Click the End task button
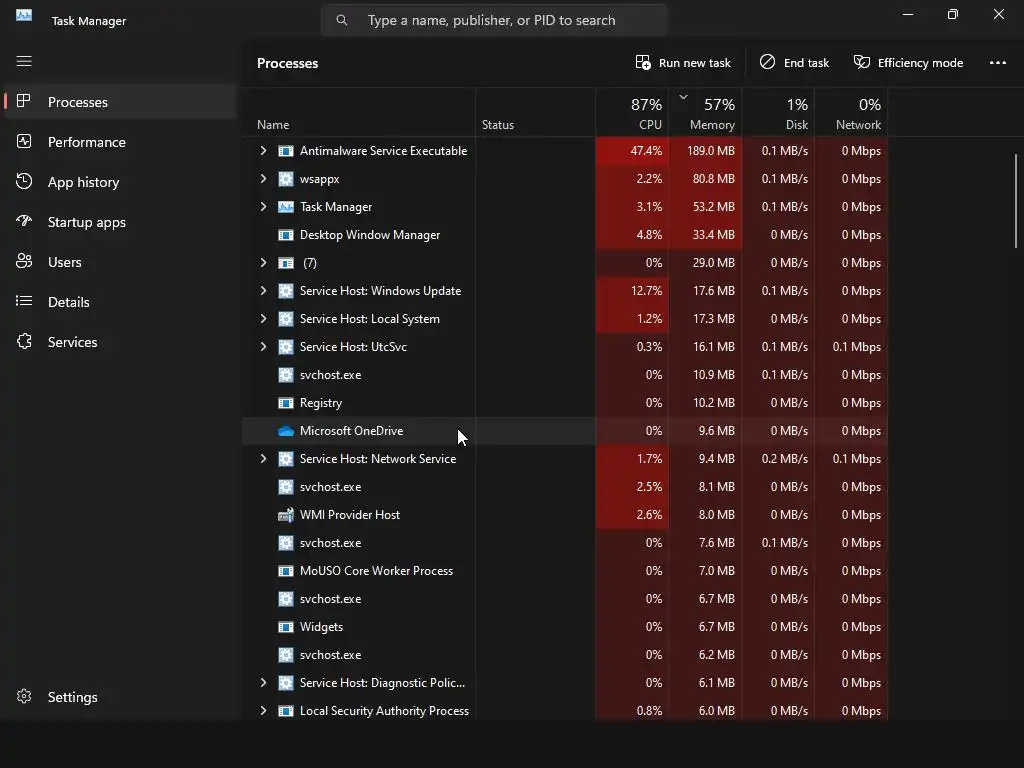The width and height of the screenshot is (1024, 768). [x=794, y=63]
